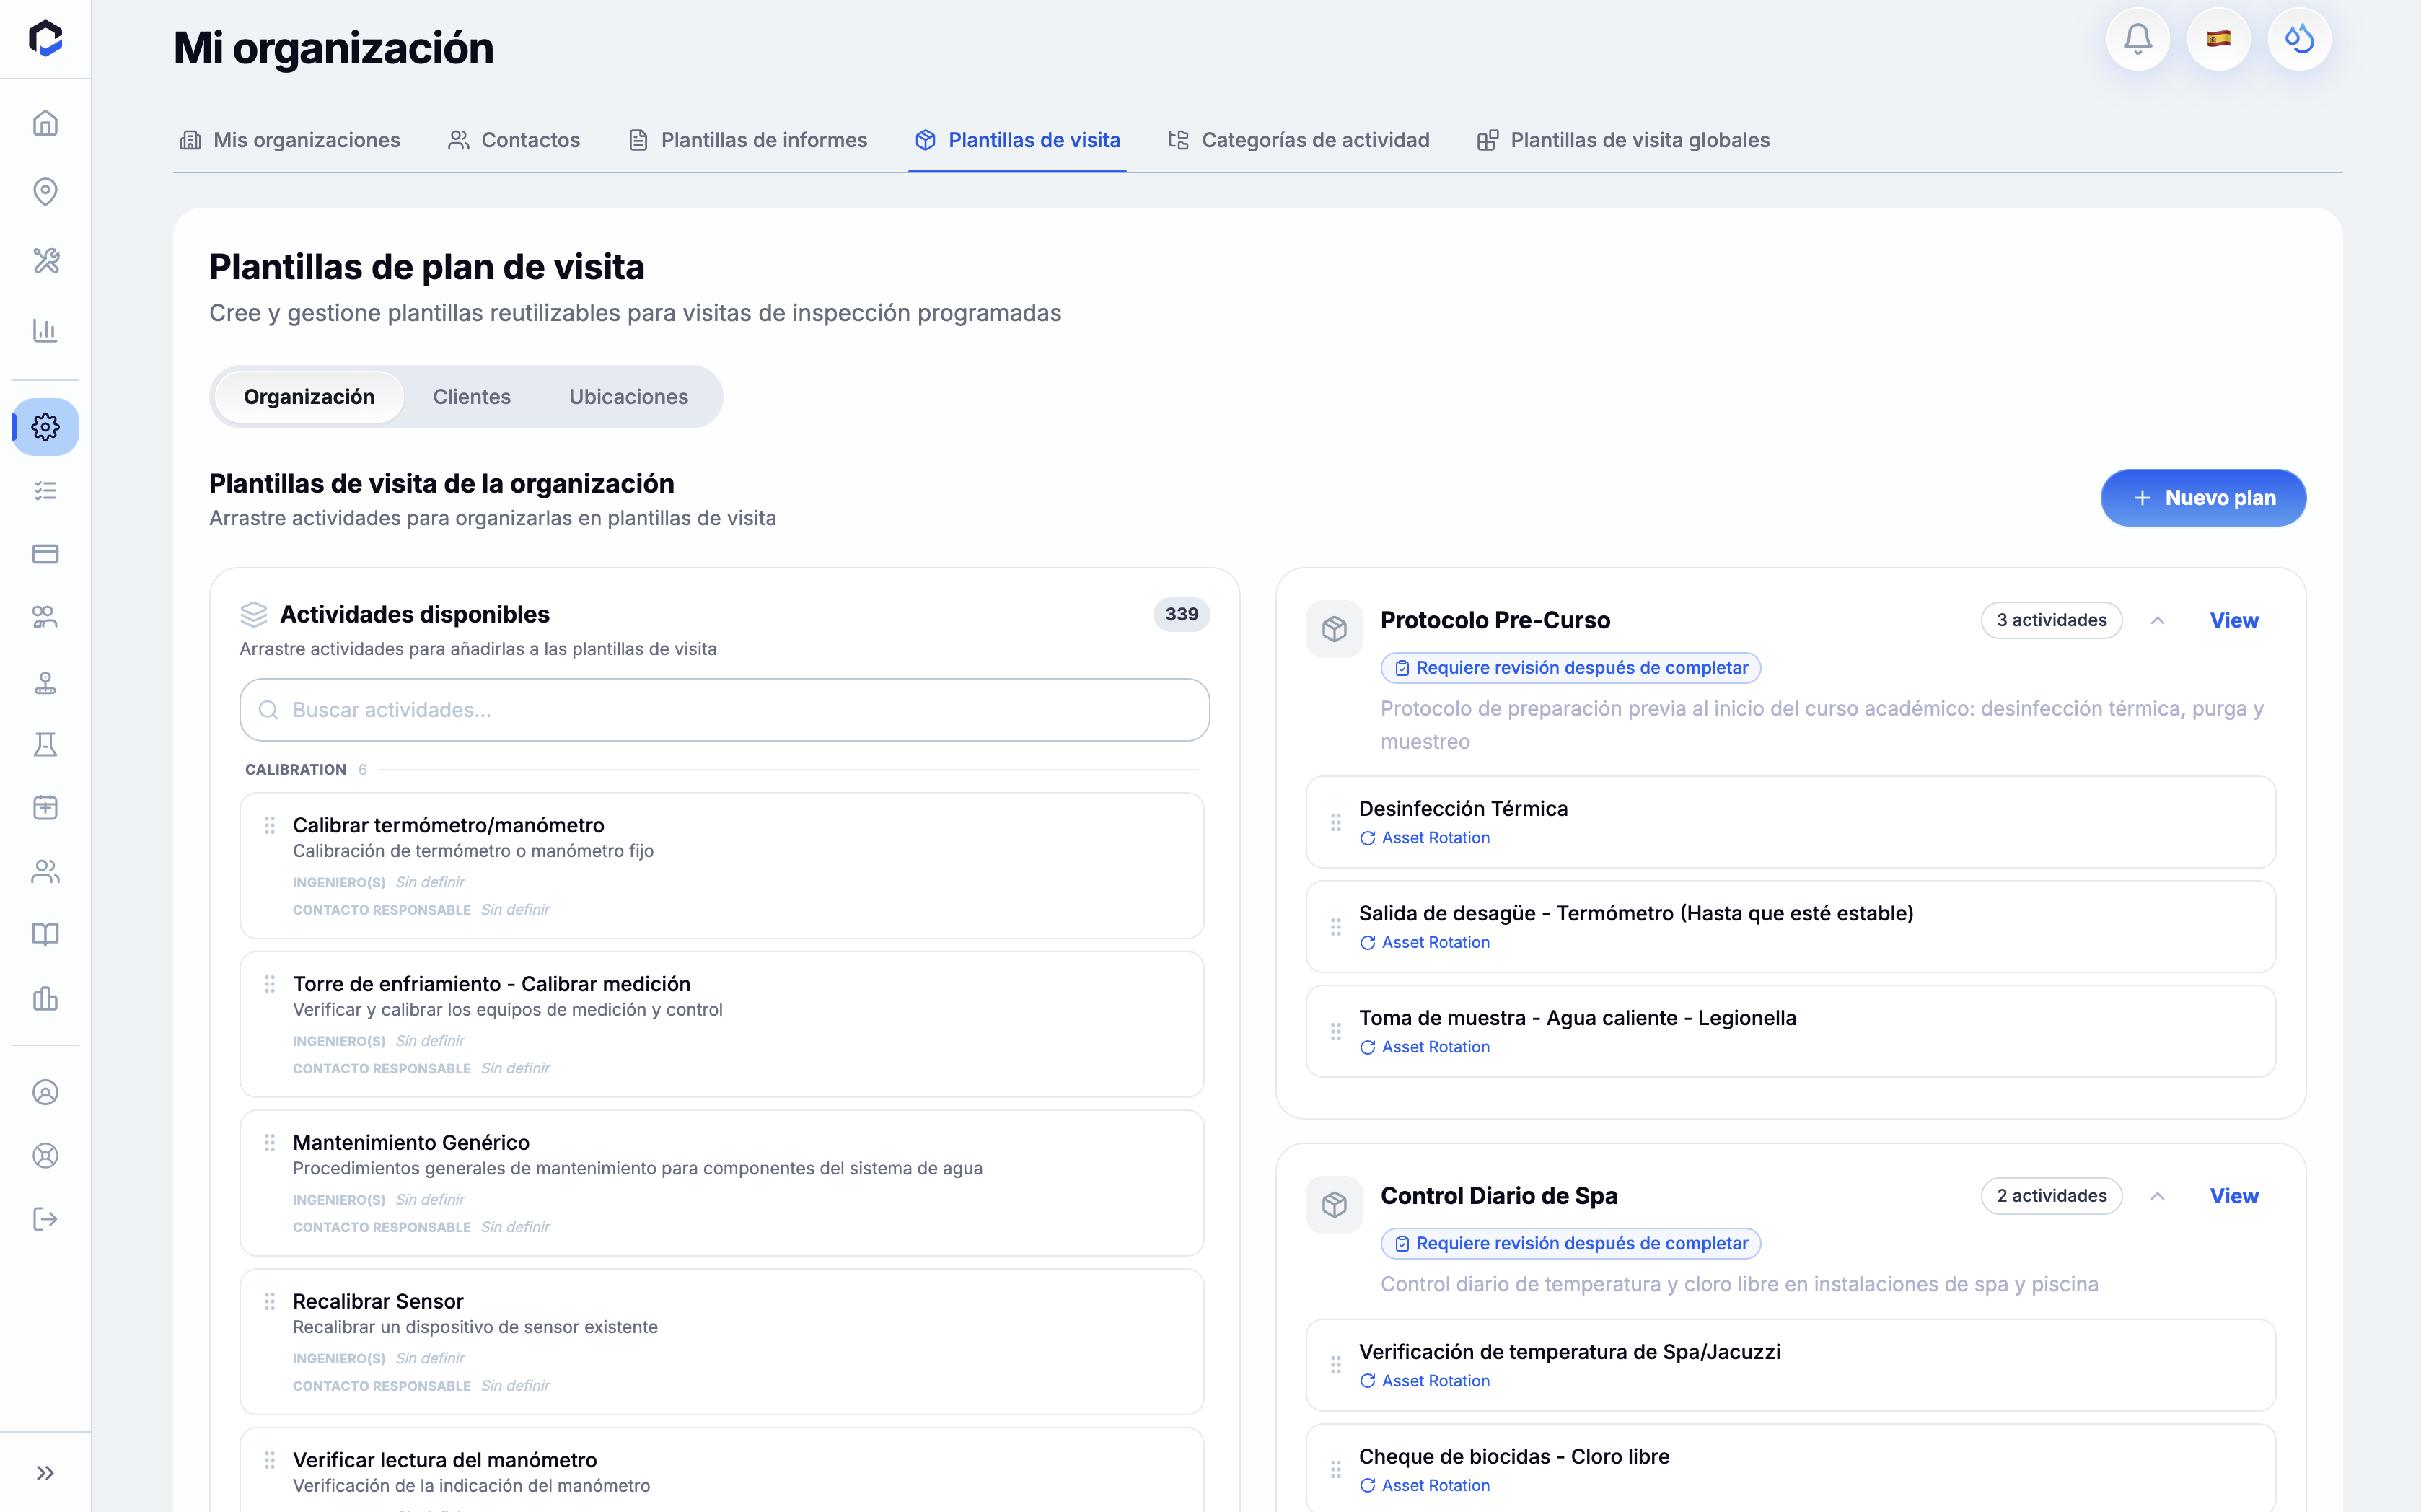Click the app logo in sidebar
Image resolution: width=2421 pixels, height=1512 pixels.
click(x=45, y=39)
